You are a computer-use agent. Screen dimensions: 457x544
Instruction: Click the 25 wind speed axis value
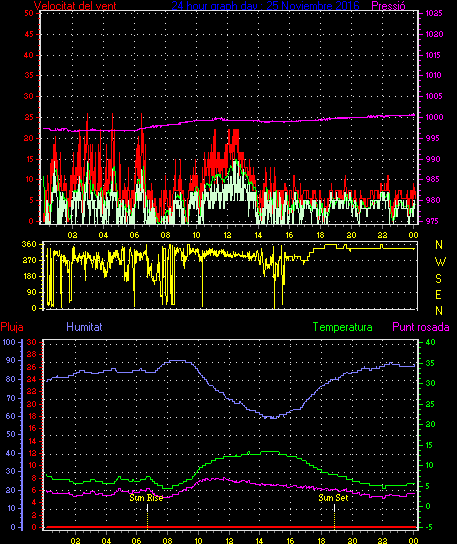pyautogui.click(x=29, y=117)
